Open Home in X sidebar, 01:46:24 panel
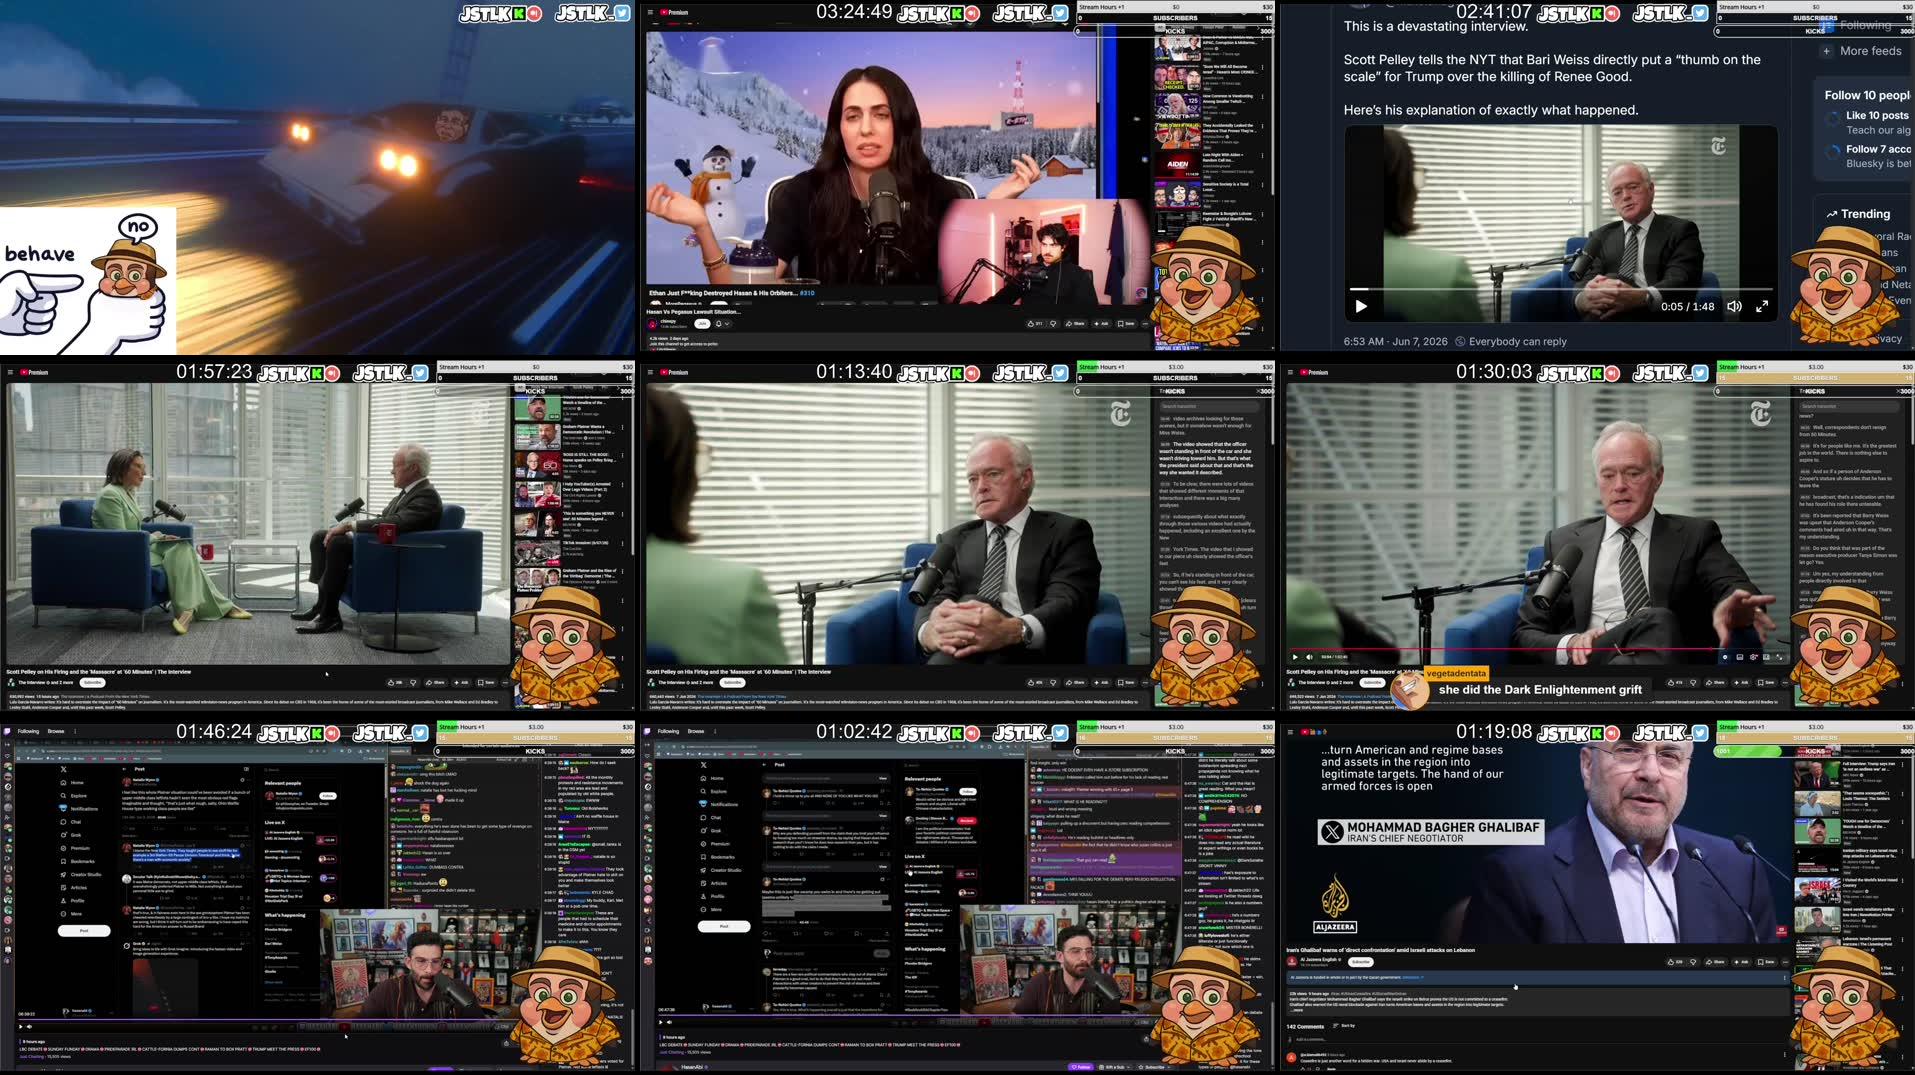This screenshot has height=1075, width=1915. click(72, 782)
